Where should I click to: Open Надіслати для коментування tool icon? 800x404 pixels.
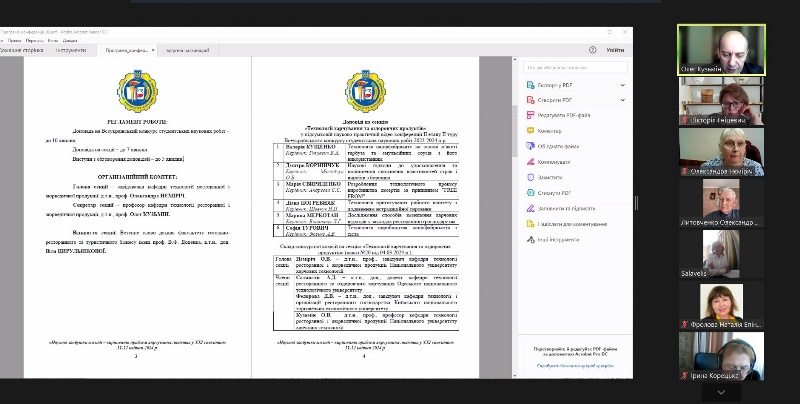point(531,224)
